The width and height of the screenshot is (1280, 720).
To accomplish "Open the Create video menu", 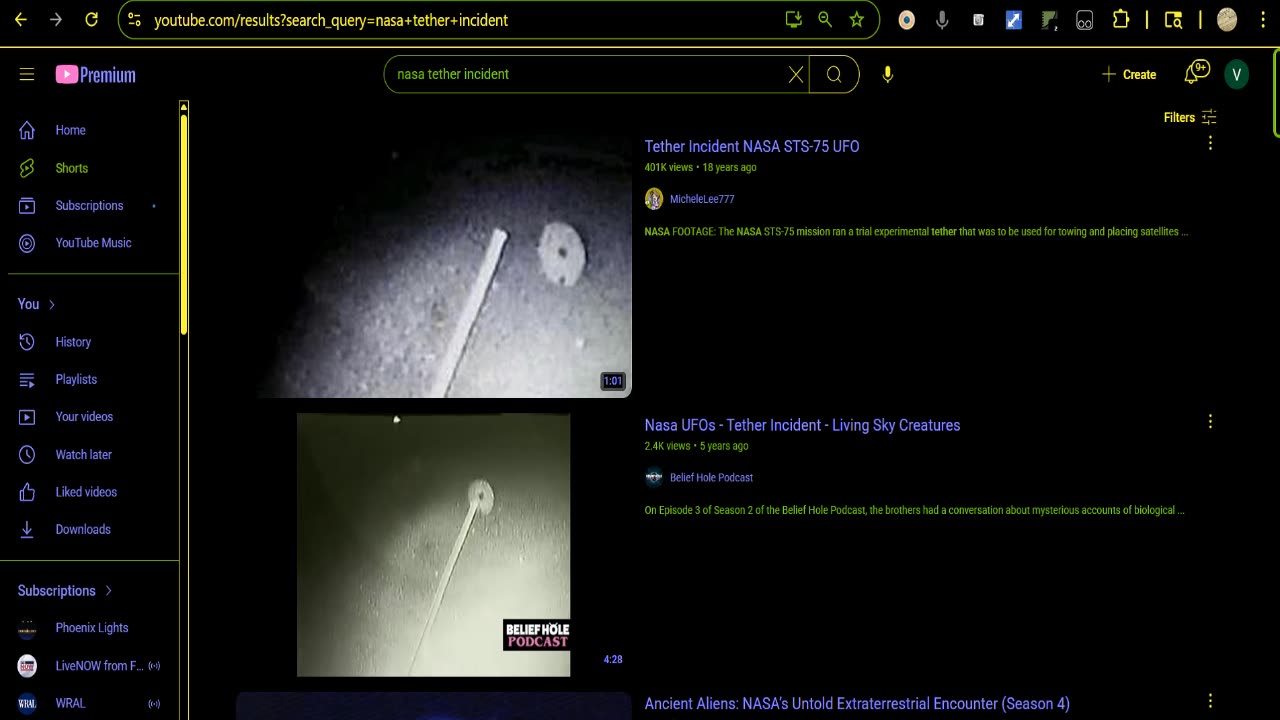I will tap(1128, 74).
